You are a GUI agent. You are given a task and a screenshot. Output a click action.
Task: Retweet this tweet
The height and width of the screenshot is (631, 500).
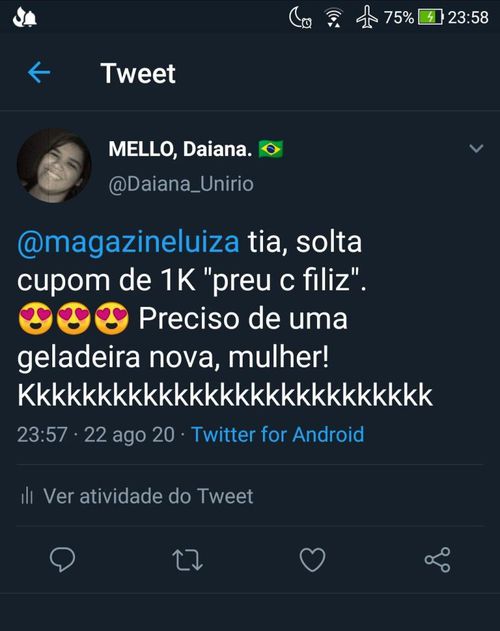point(187,560)
